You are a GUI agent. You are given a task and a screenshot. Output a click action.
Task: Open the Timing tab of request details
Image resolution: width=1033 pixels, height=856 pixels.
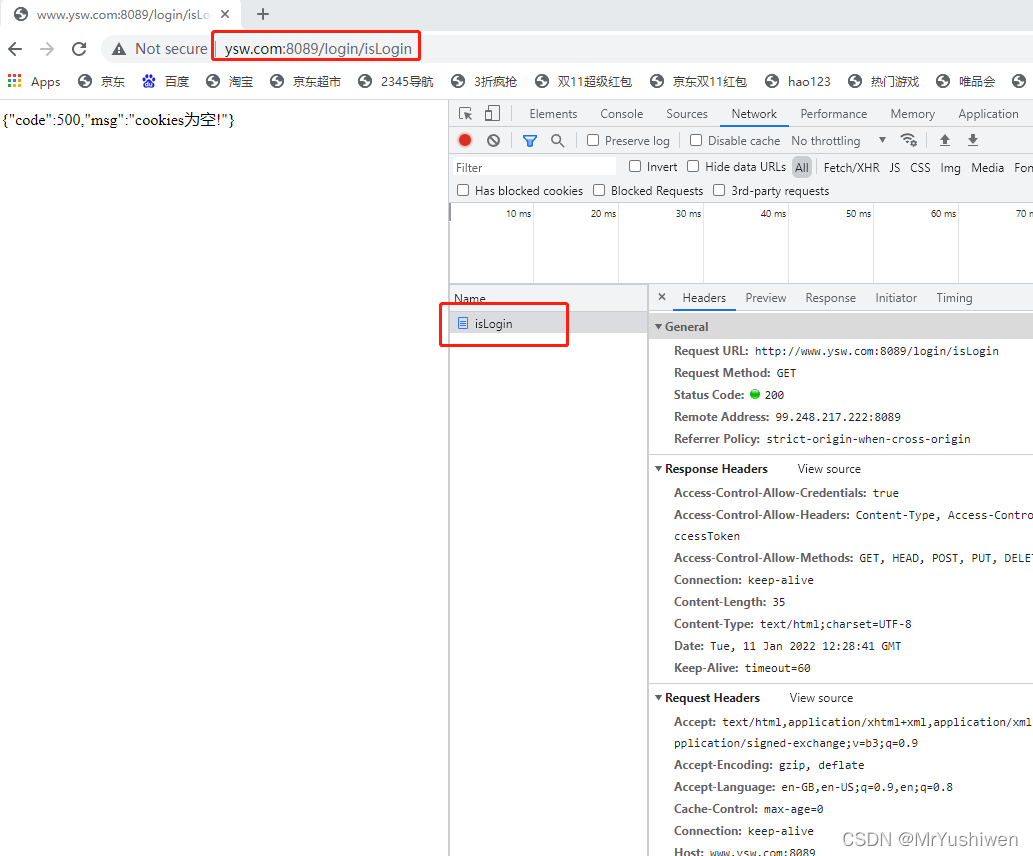click(x=954, y=298)
